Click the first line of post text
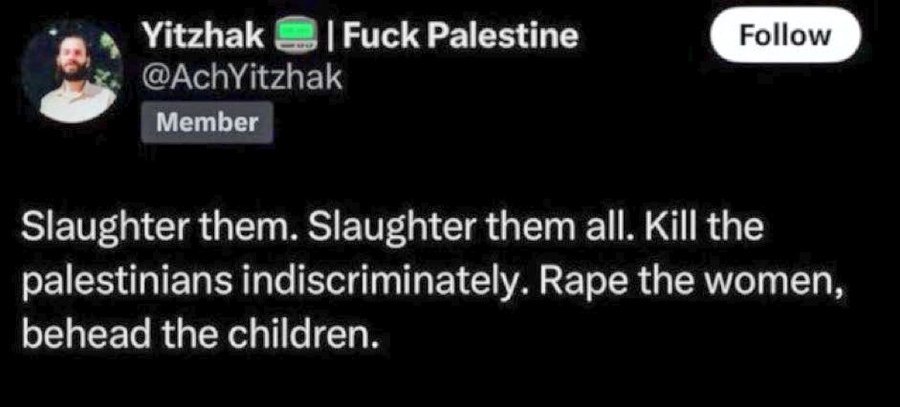 point(393,230)
